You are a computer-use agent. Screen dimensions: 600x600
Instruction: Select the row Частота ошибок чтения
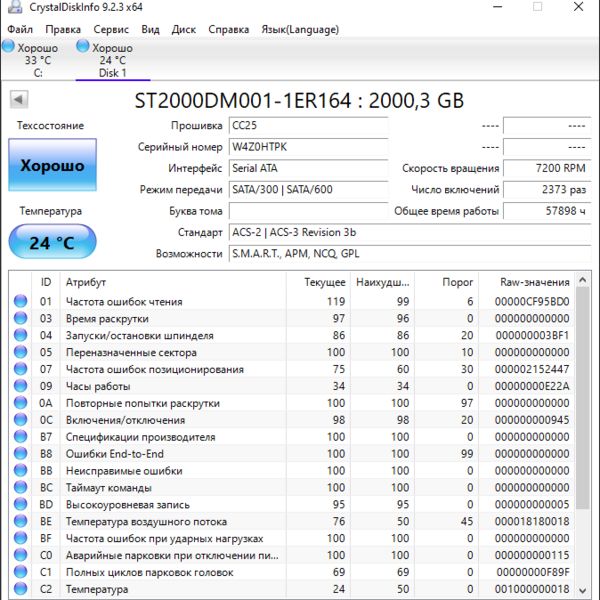pos(292,301)
